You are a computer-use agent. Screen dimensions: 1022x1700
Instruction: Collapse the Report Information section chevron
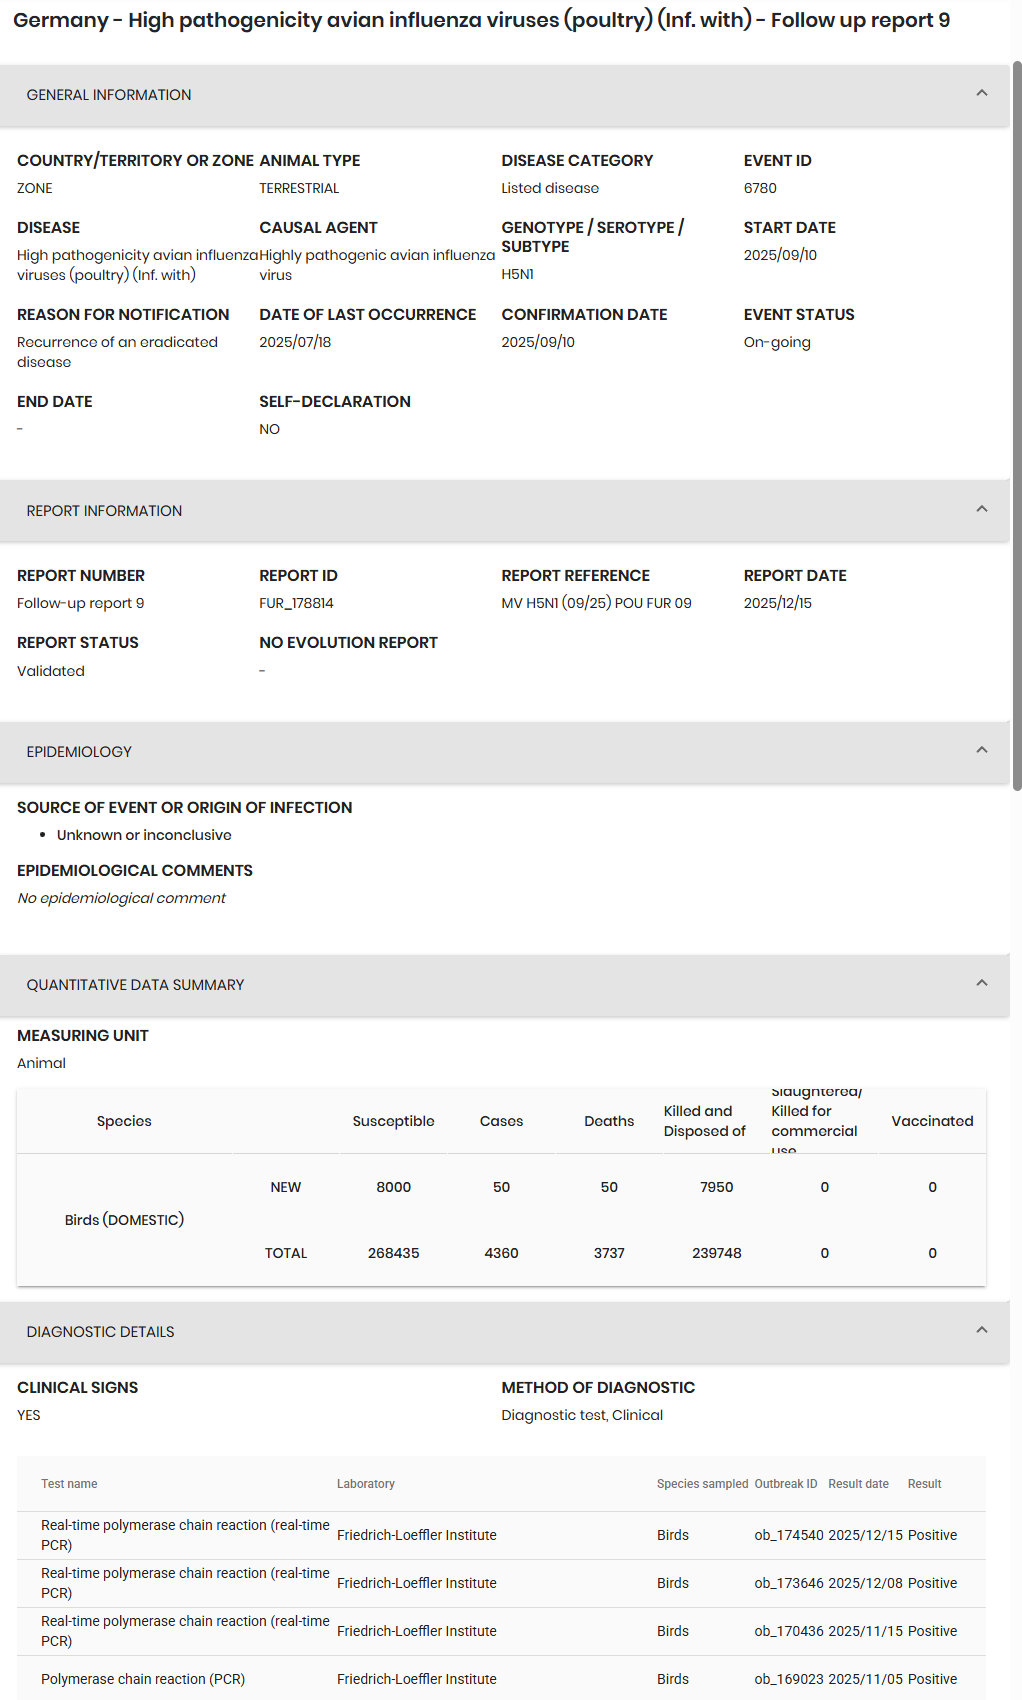point(981,509)
